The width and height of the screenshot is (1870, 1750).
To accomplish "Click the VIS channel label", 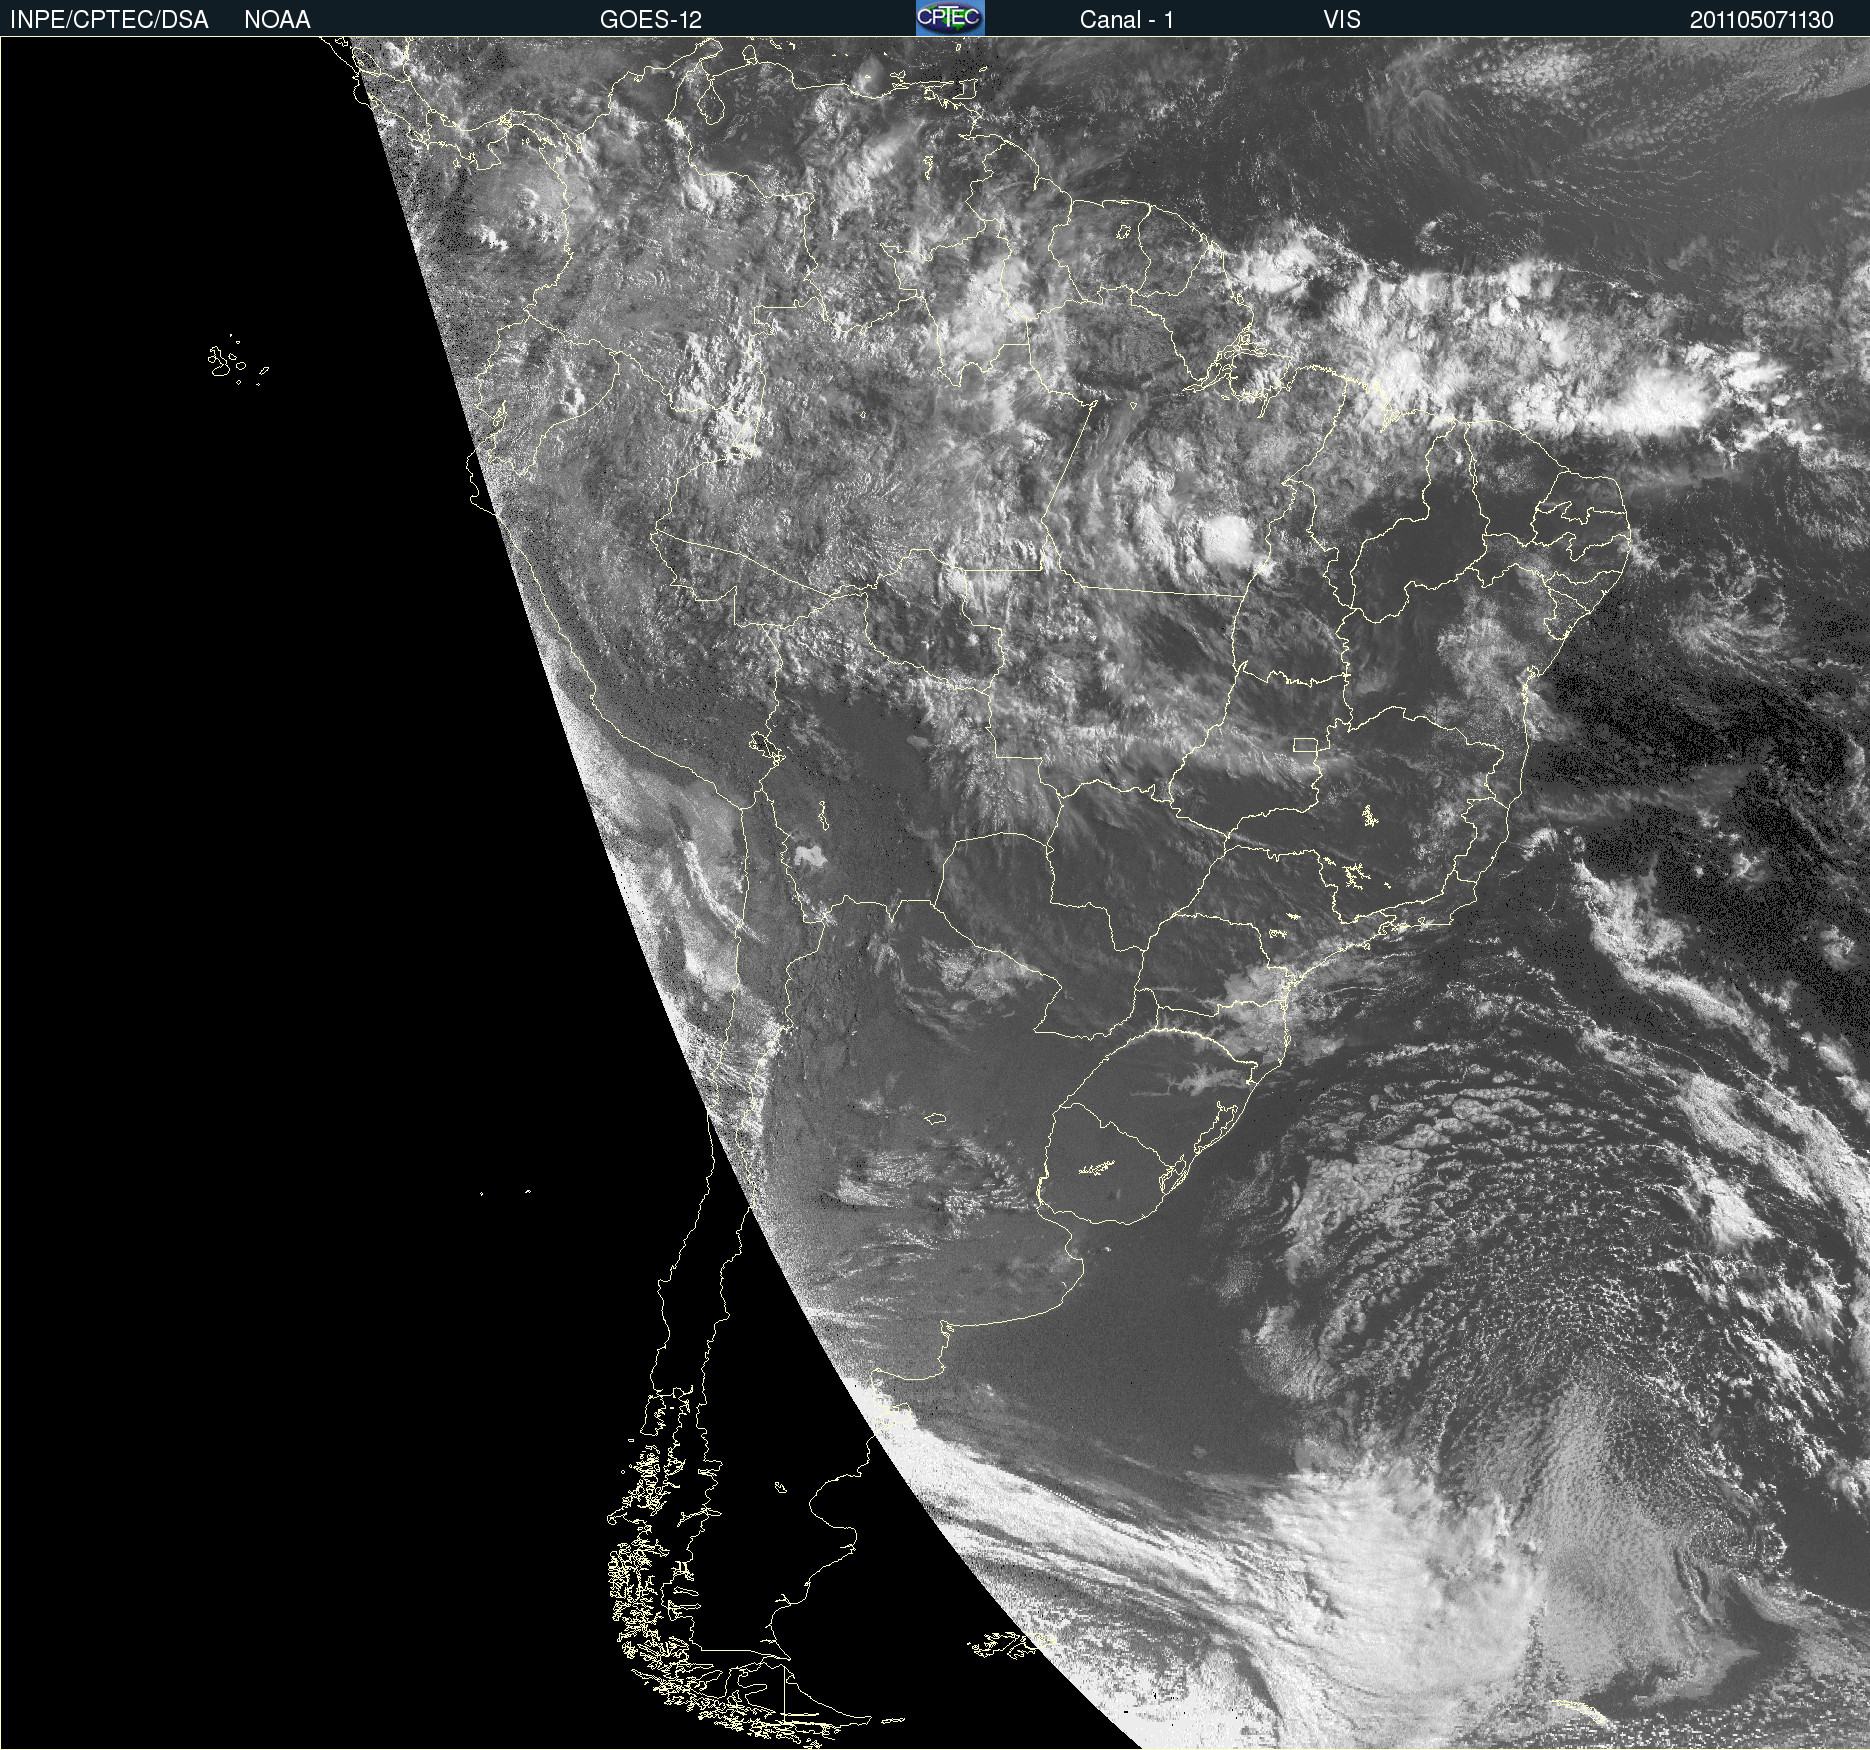I will point(1342,20).
